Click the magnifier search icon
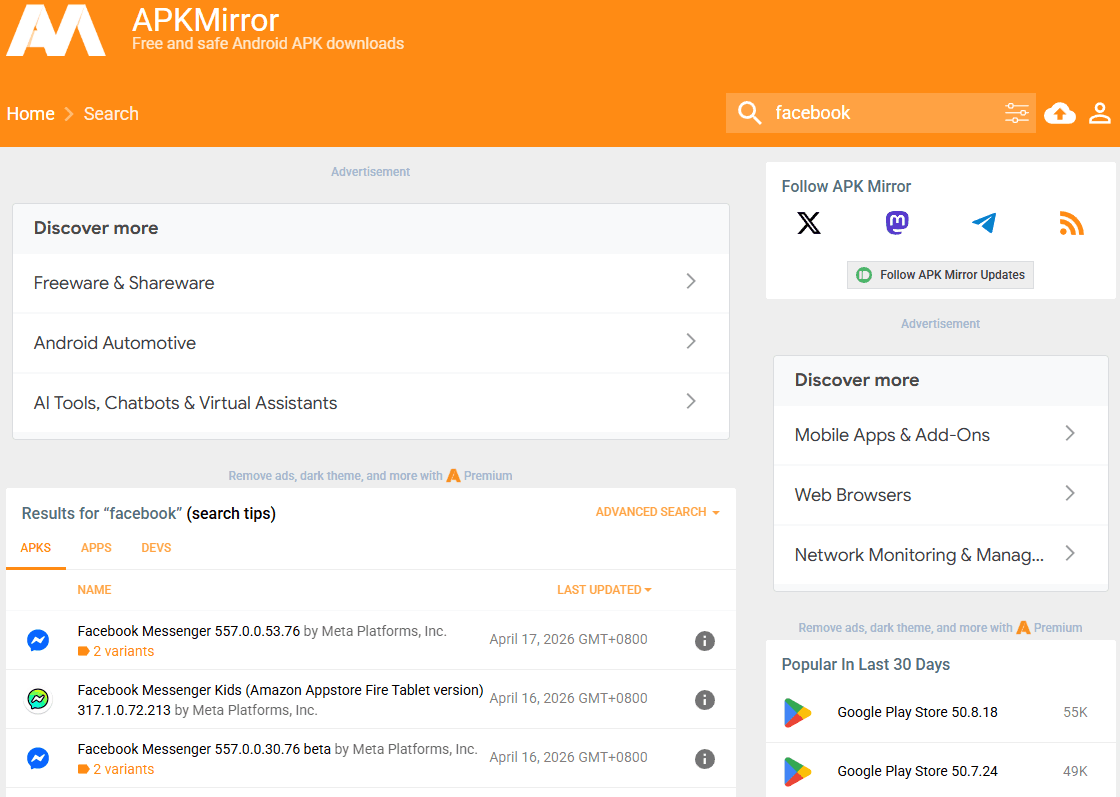The width and height of the screenshot is (1120, 797). click(749, 113)
